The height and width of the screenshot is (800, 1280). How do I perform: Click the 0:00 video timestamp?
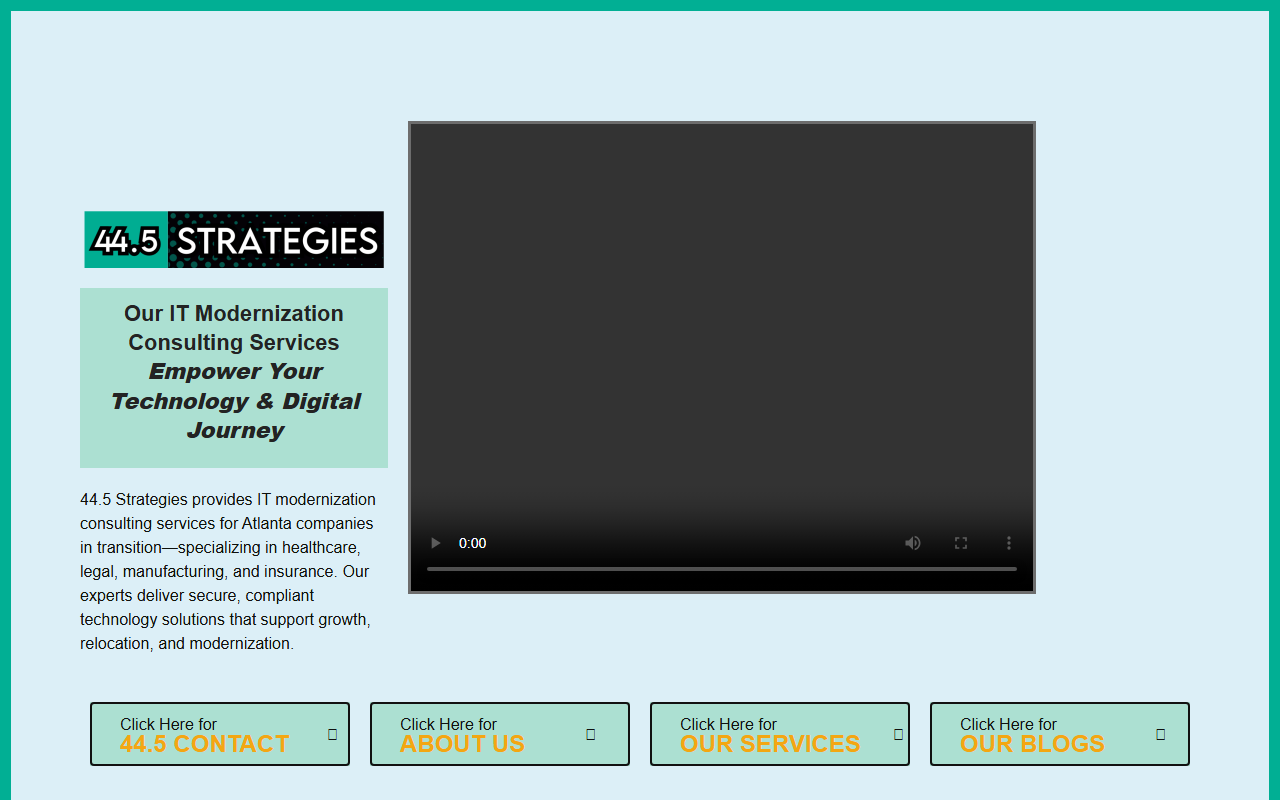tap(473, 543)
